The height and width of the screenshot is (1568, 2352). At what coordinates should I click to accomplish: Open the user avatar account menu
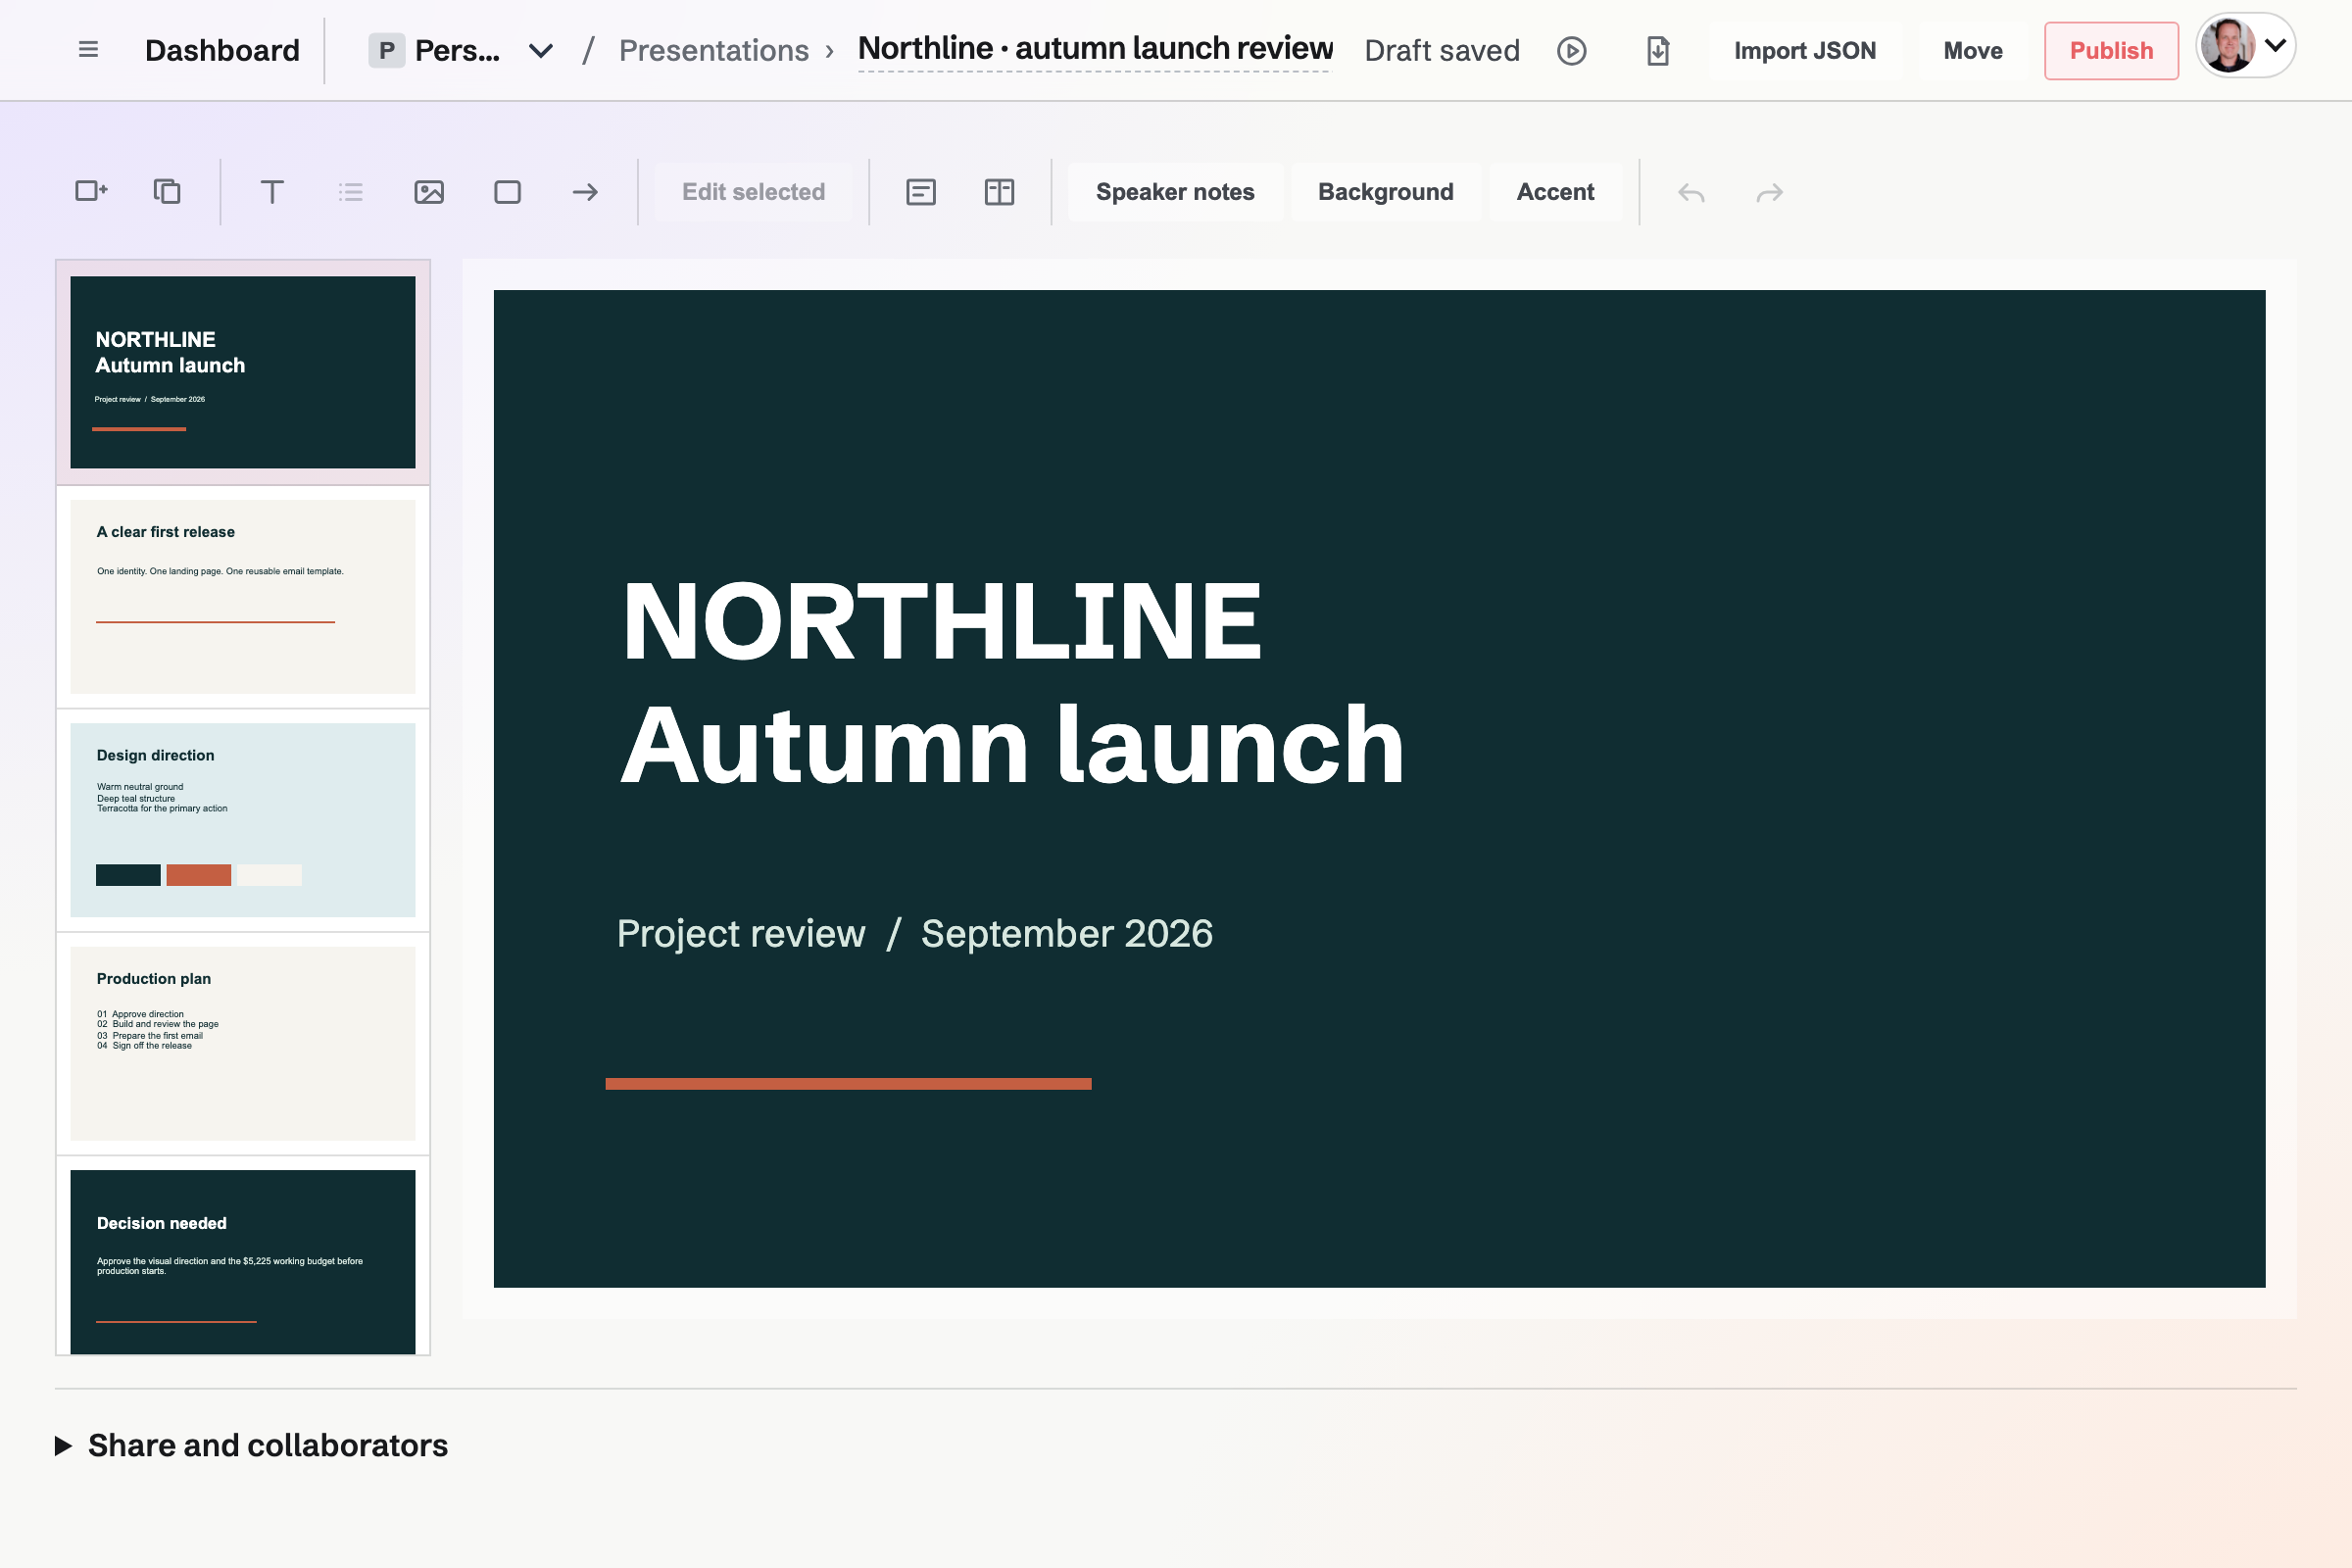[2246, 46]
